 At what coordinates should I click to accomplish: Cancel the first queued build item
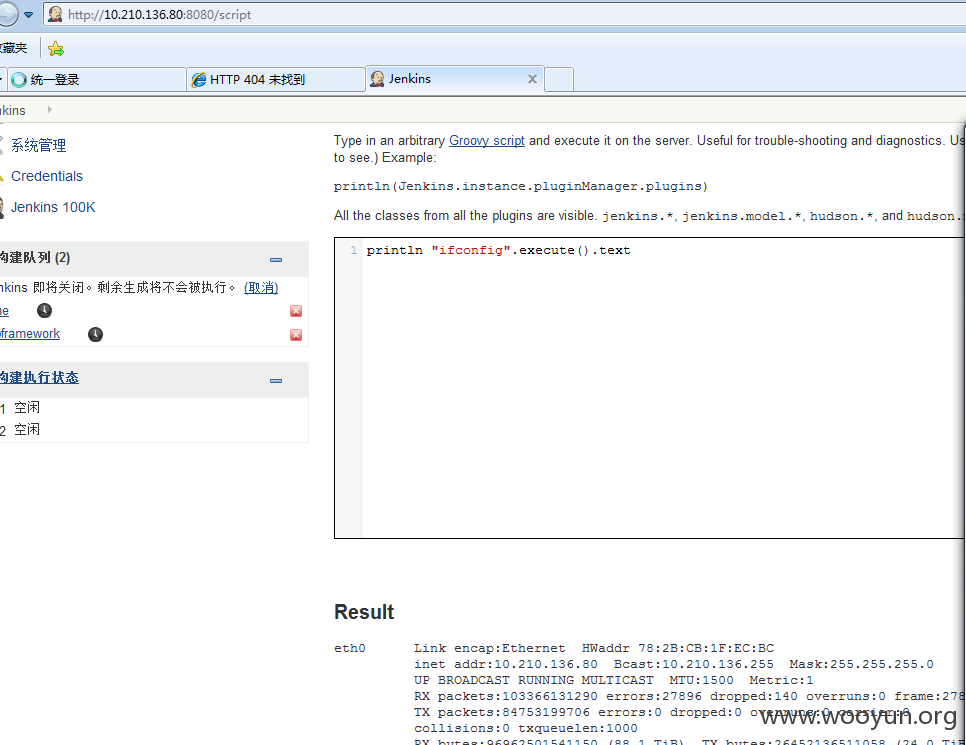296,311
